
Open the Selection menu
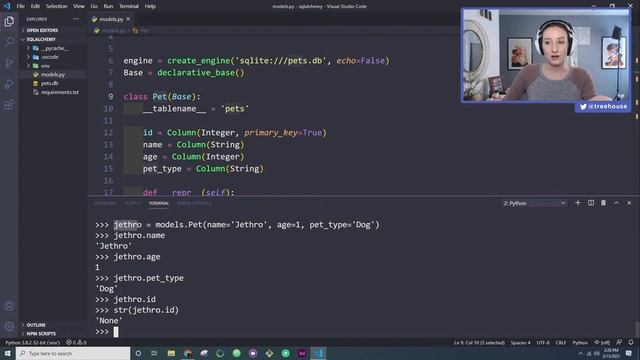(x=56, y=6)
